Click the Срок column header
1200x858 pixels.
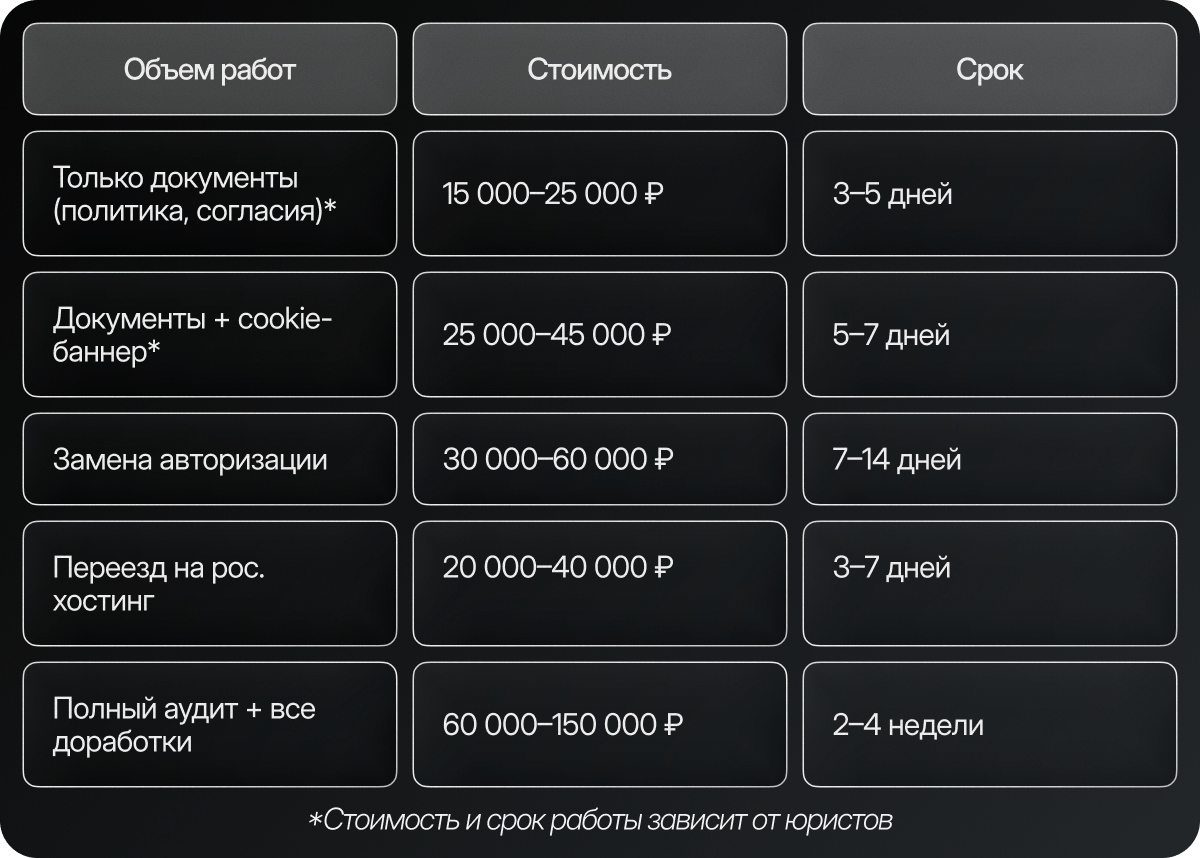pyautogui.click(x=990, y=70)
